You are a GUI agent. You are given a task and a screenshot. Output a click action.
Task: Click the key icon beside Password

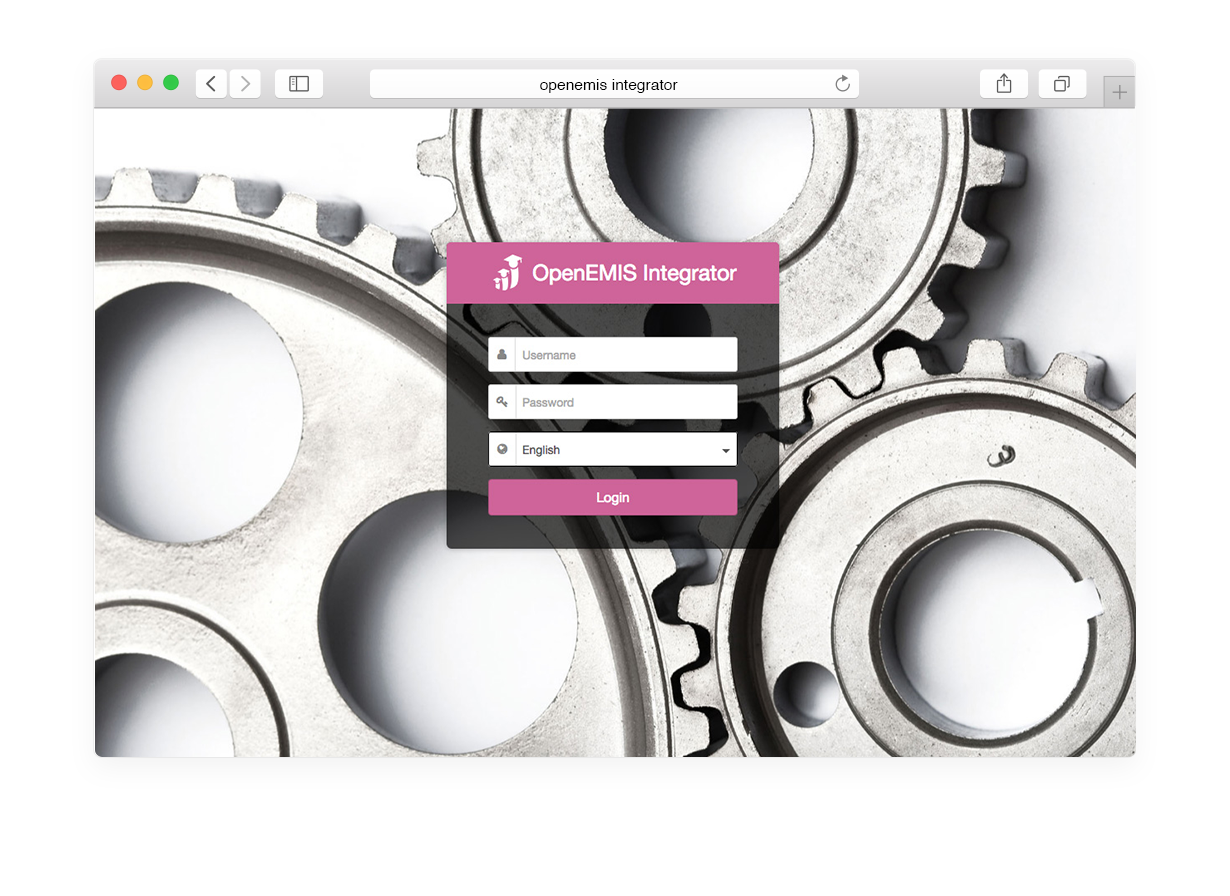(x=502, y=402)
